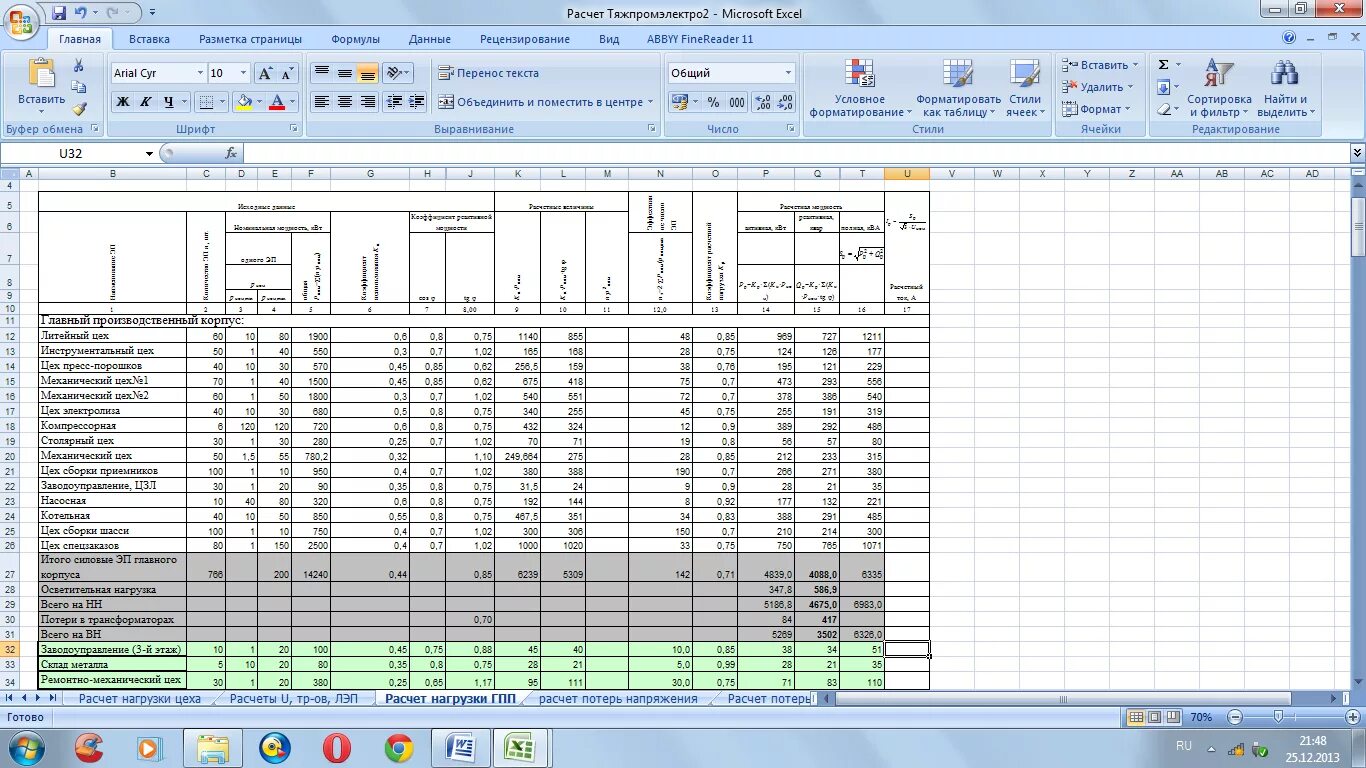
Task: Open Найти и выделить menu
Action: pos(1284,88)
